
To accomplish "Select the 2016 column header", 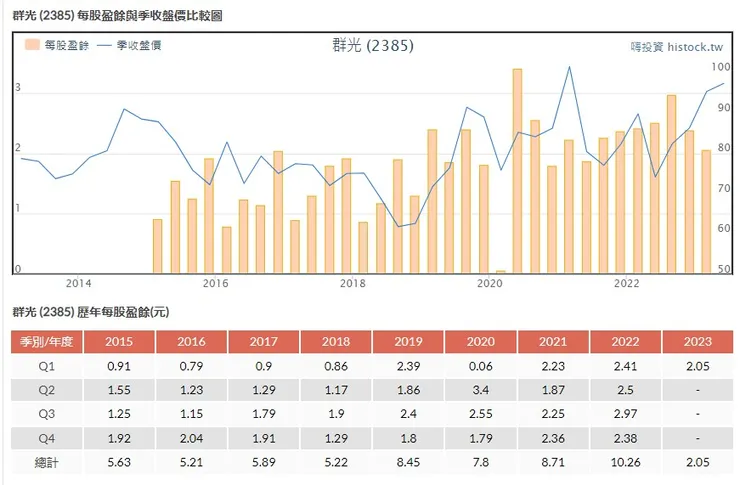I will 191,342.
